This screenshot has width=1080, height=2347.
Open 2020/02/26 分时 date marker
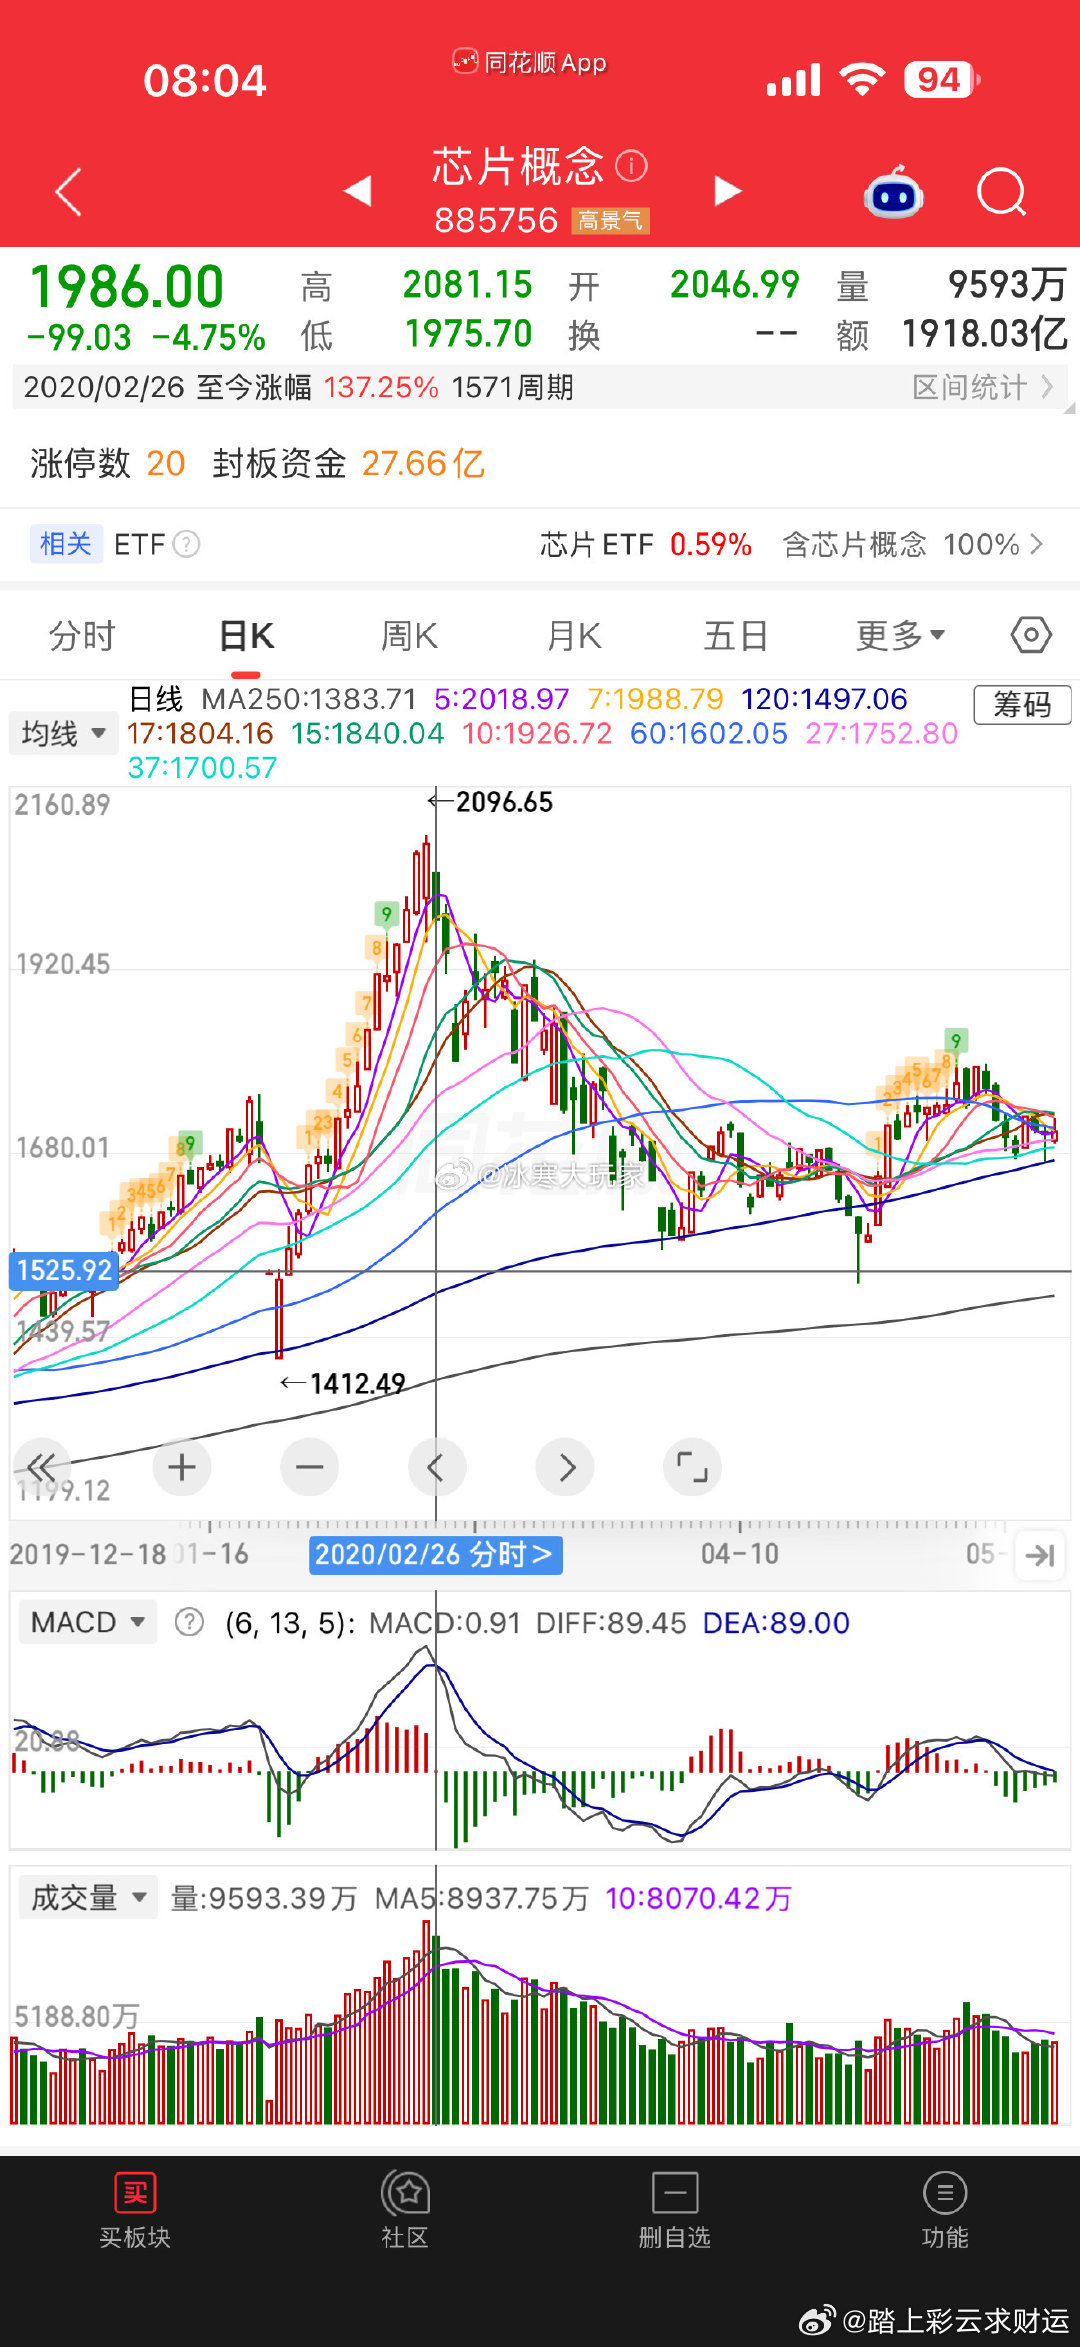436,1555
